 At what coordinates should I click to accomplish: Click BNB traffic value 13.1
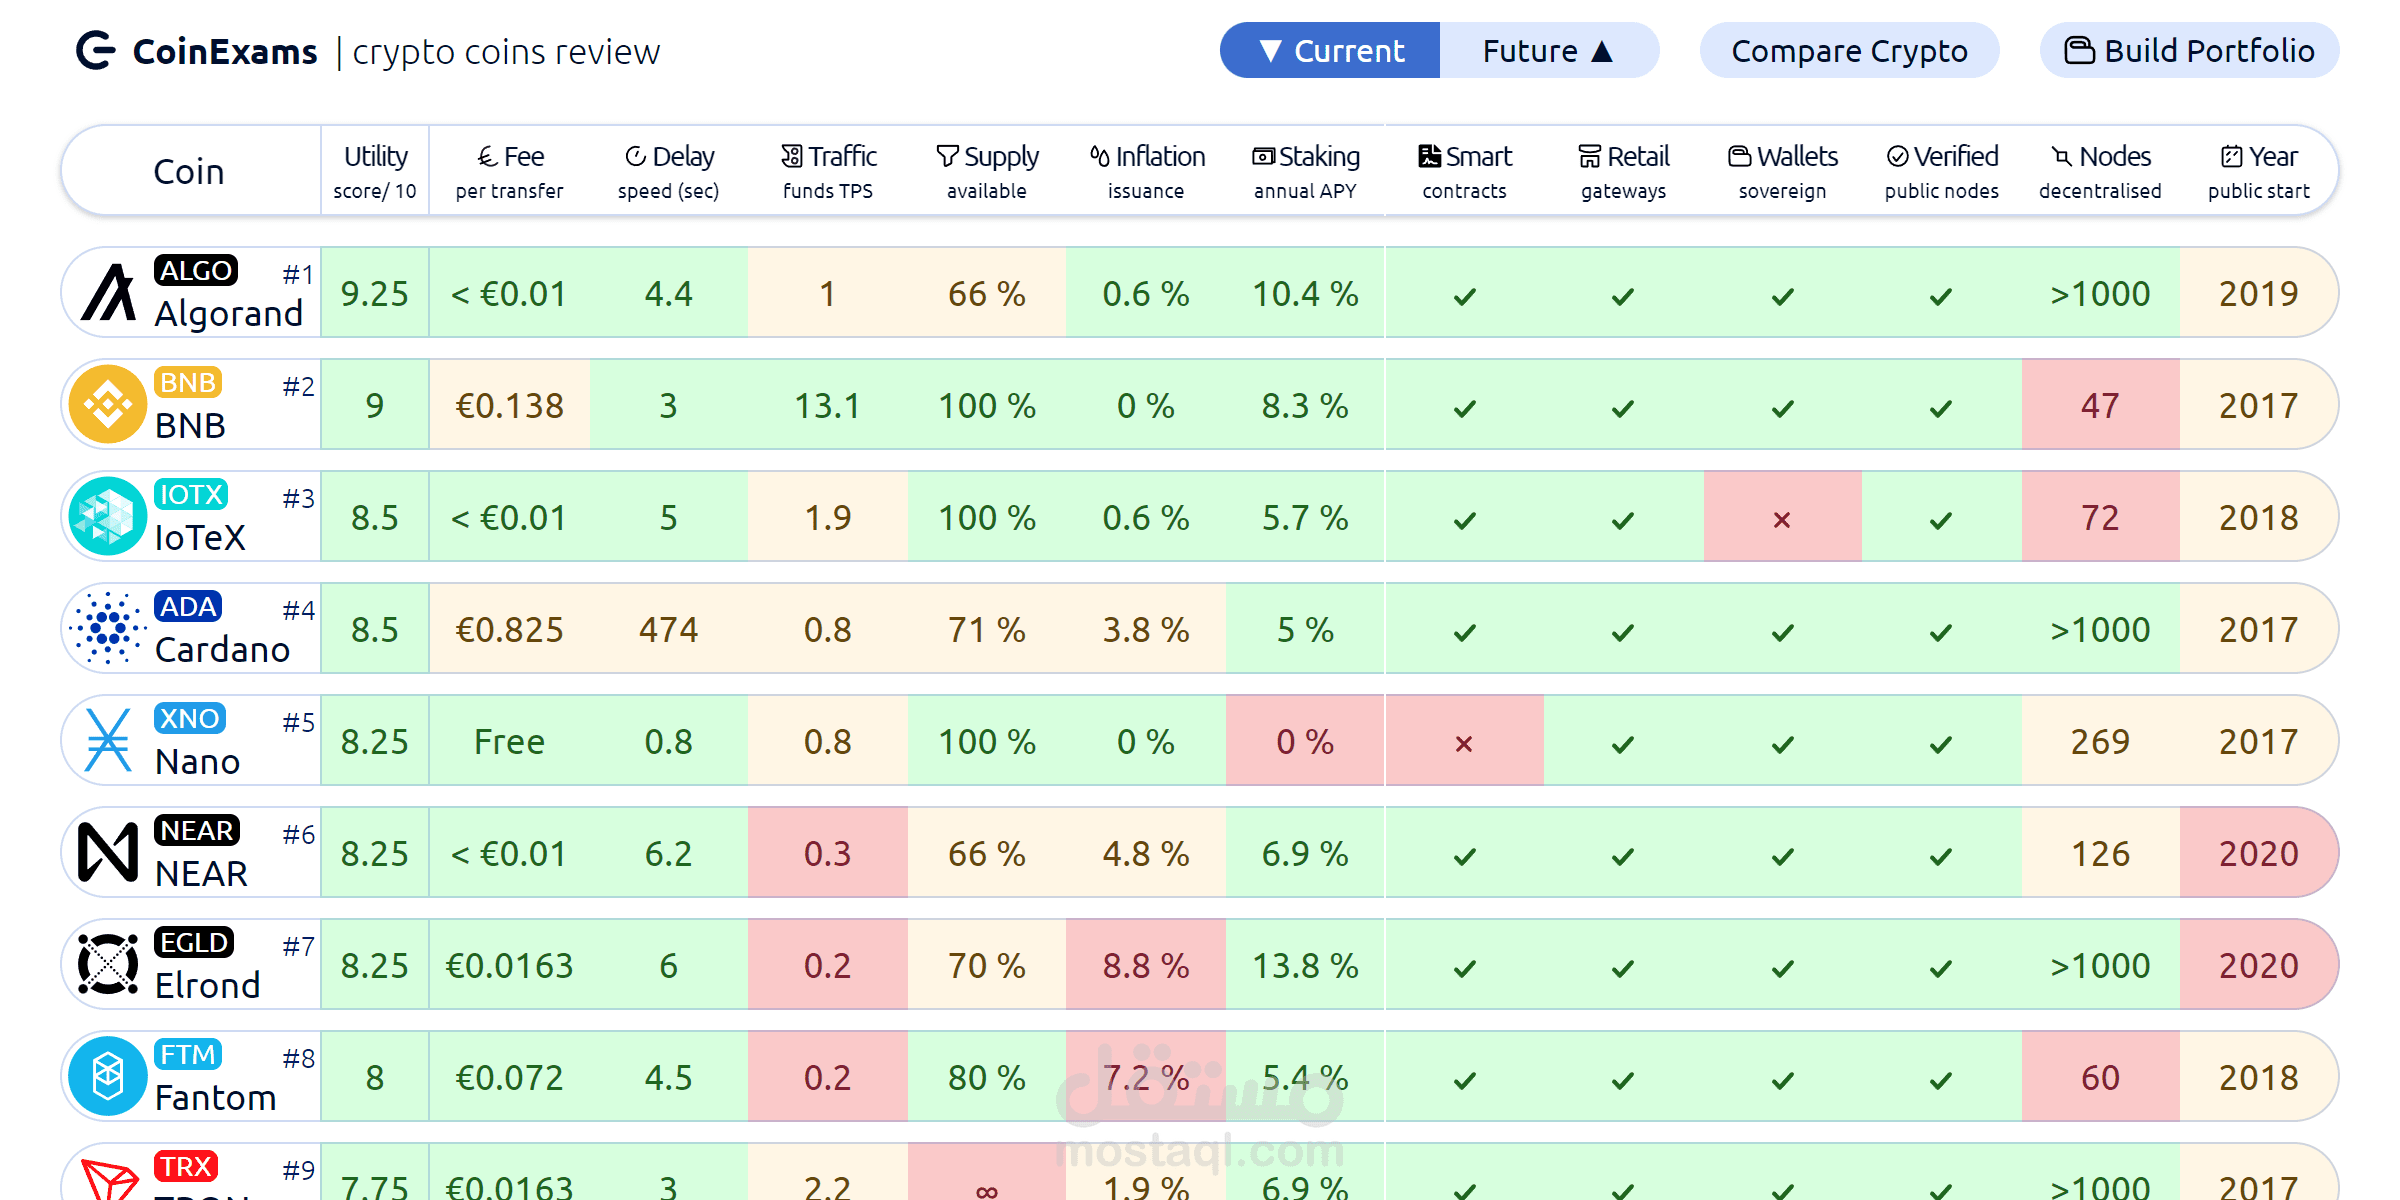(828, 405)
